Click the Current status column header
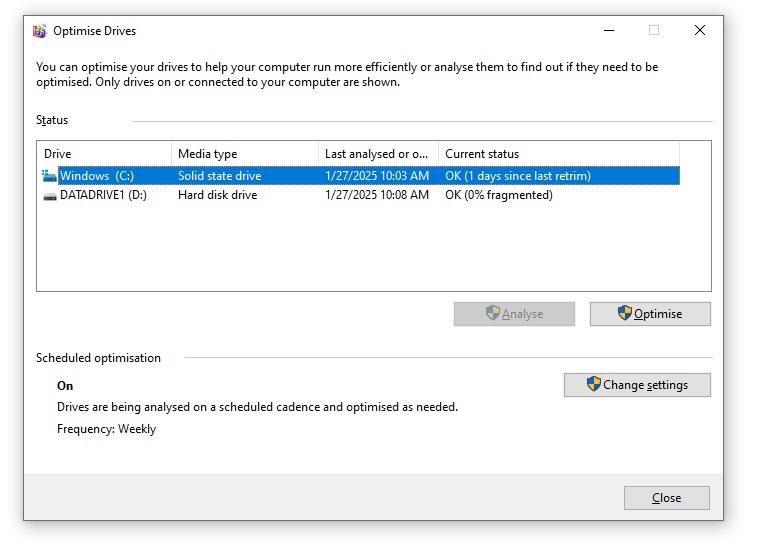 [x=559, y=154]
